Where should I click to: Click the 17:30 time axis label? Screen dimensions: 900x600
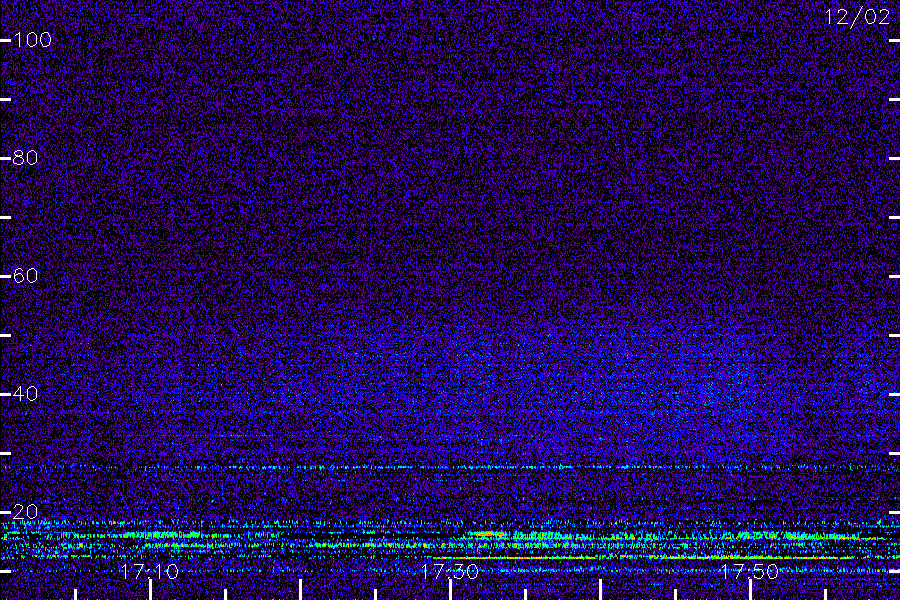450,571
